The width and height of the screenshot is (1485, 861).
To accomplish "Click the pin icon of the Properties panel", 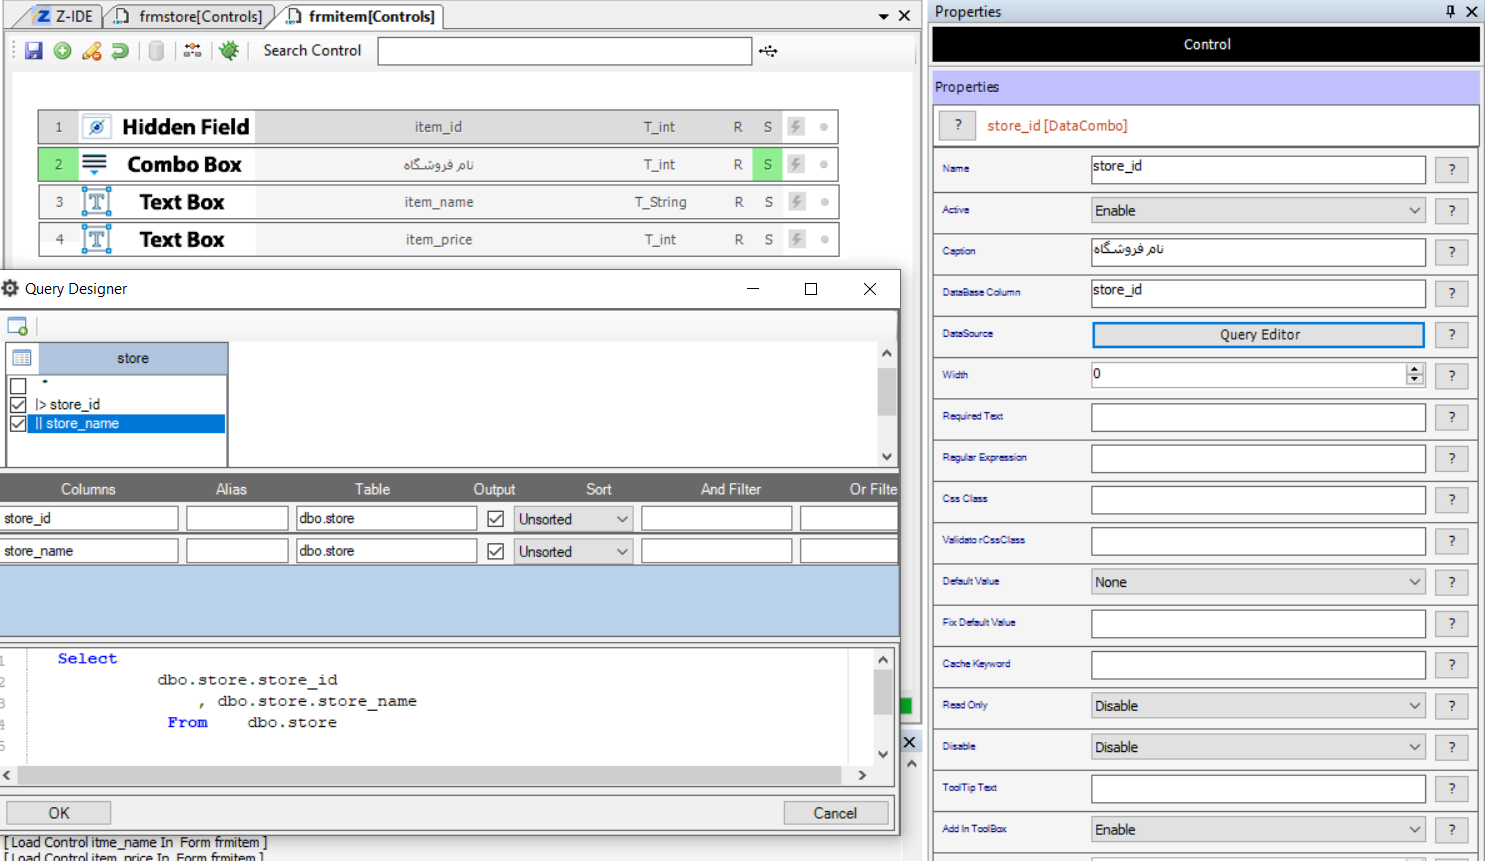I will coord(1450,11).
